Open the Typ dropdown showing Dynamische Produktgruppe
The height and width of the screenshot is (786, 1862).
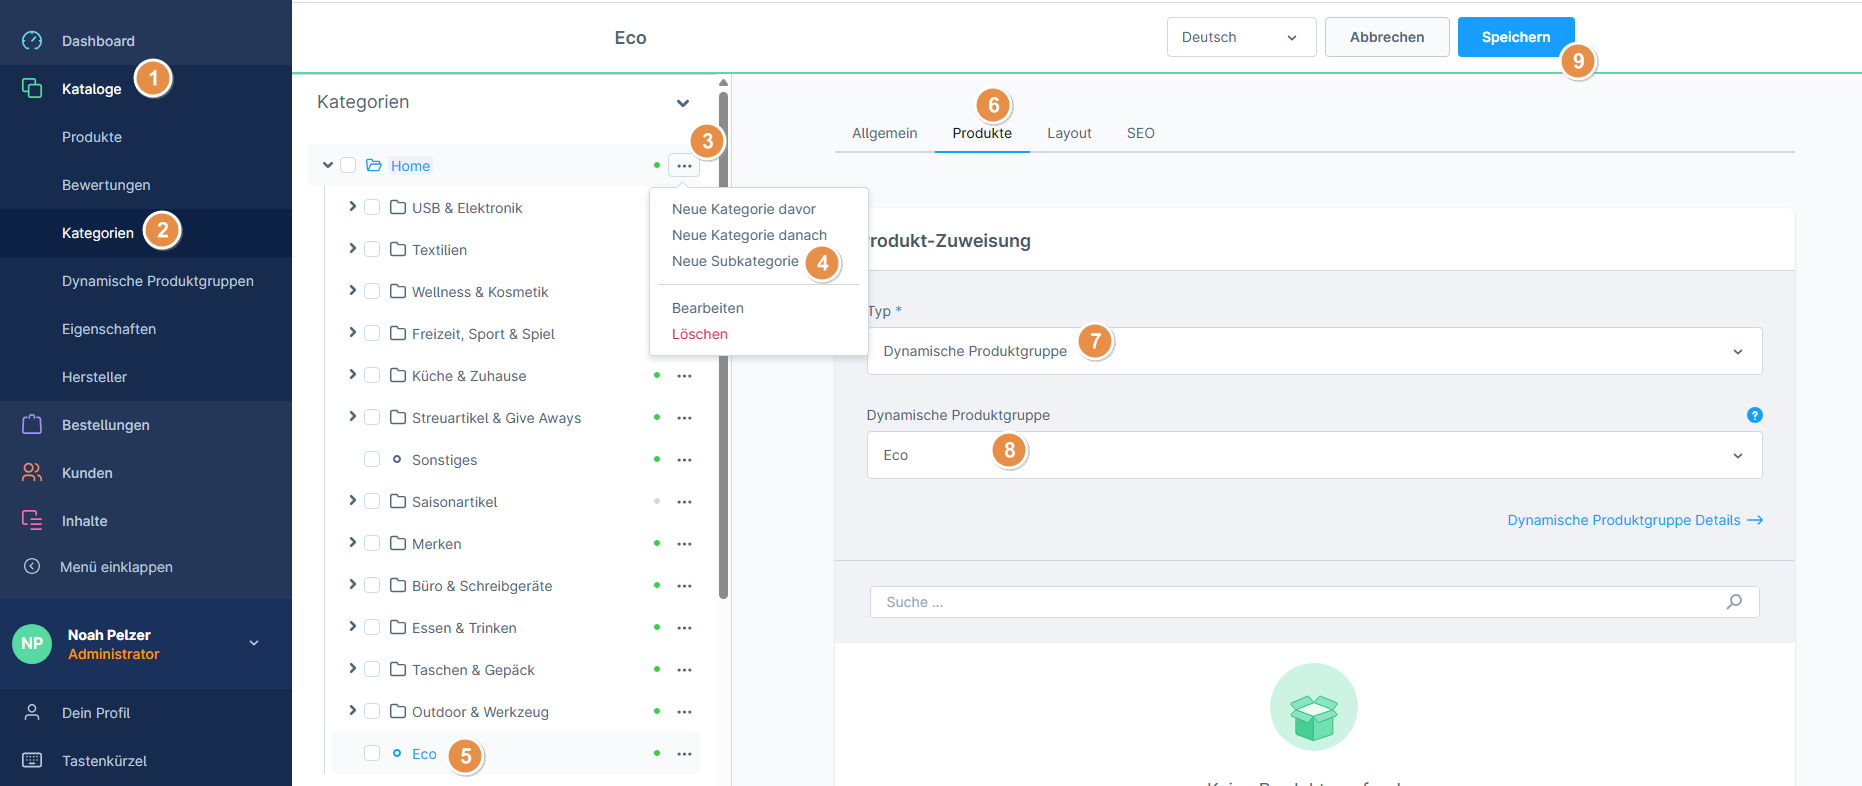tap(1313, 351)
